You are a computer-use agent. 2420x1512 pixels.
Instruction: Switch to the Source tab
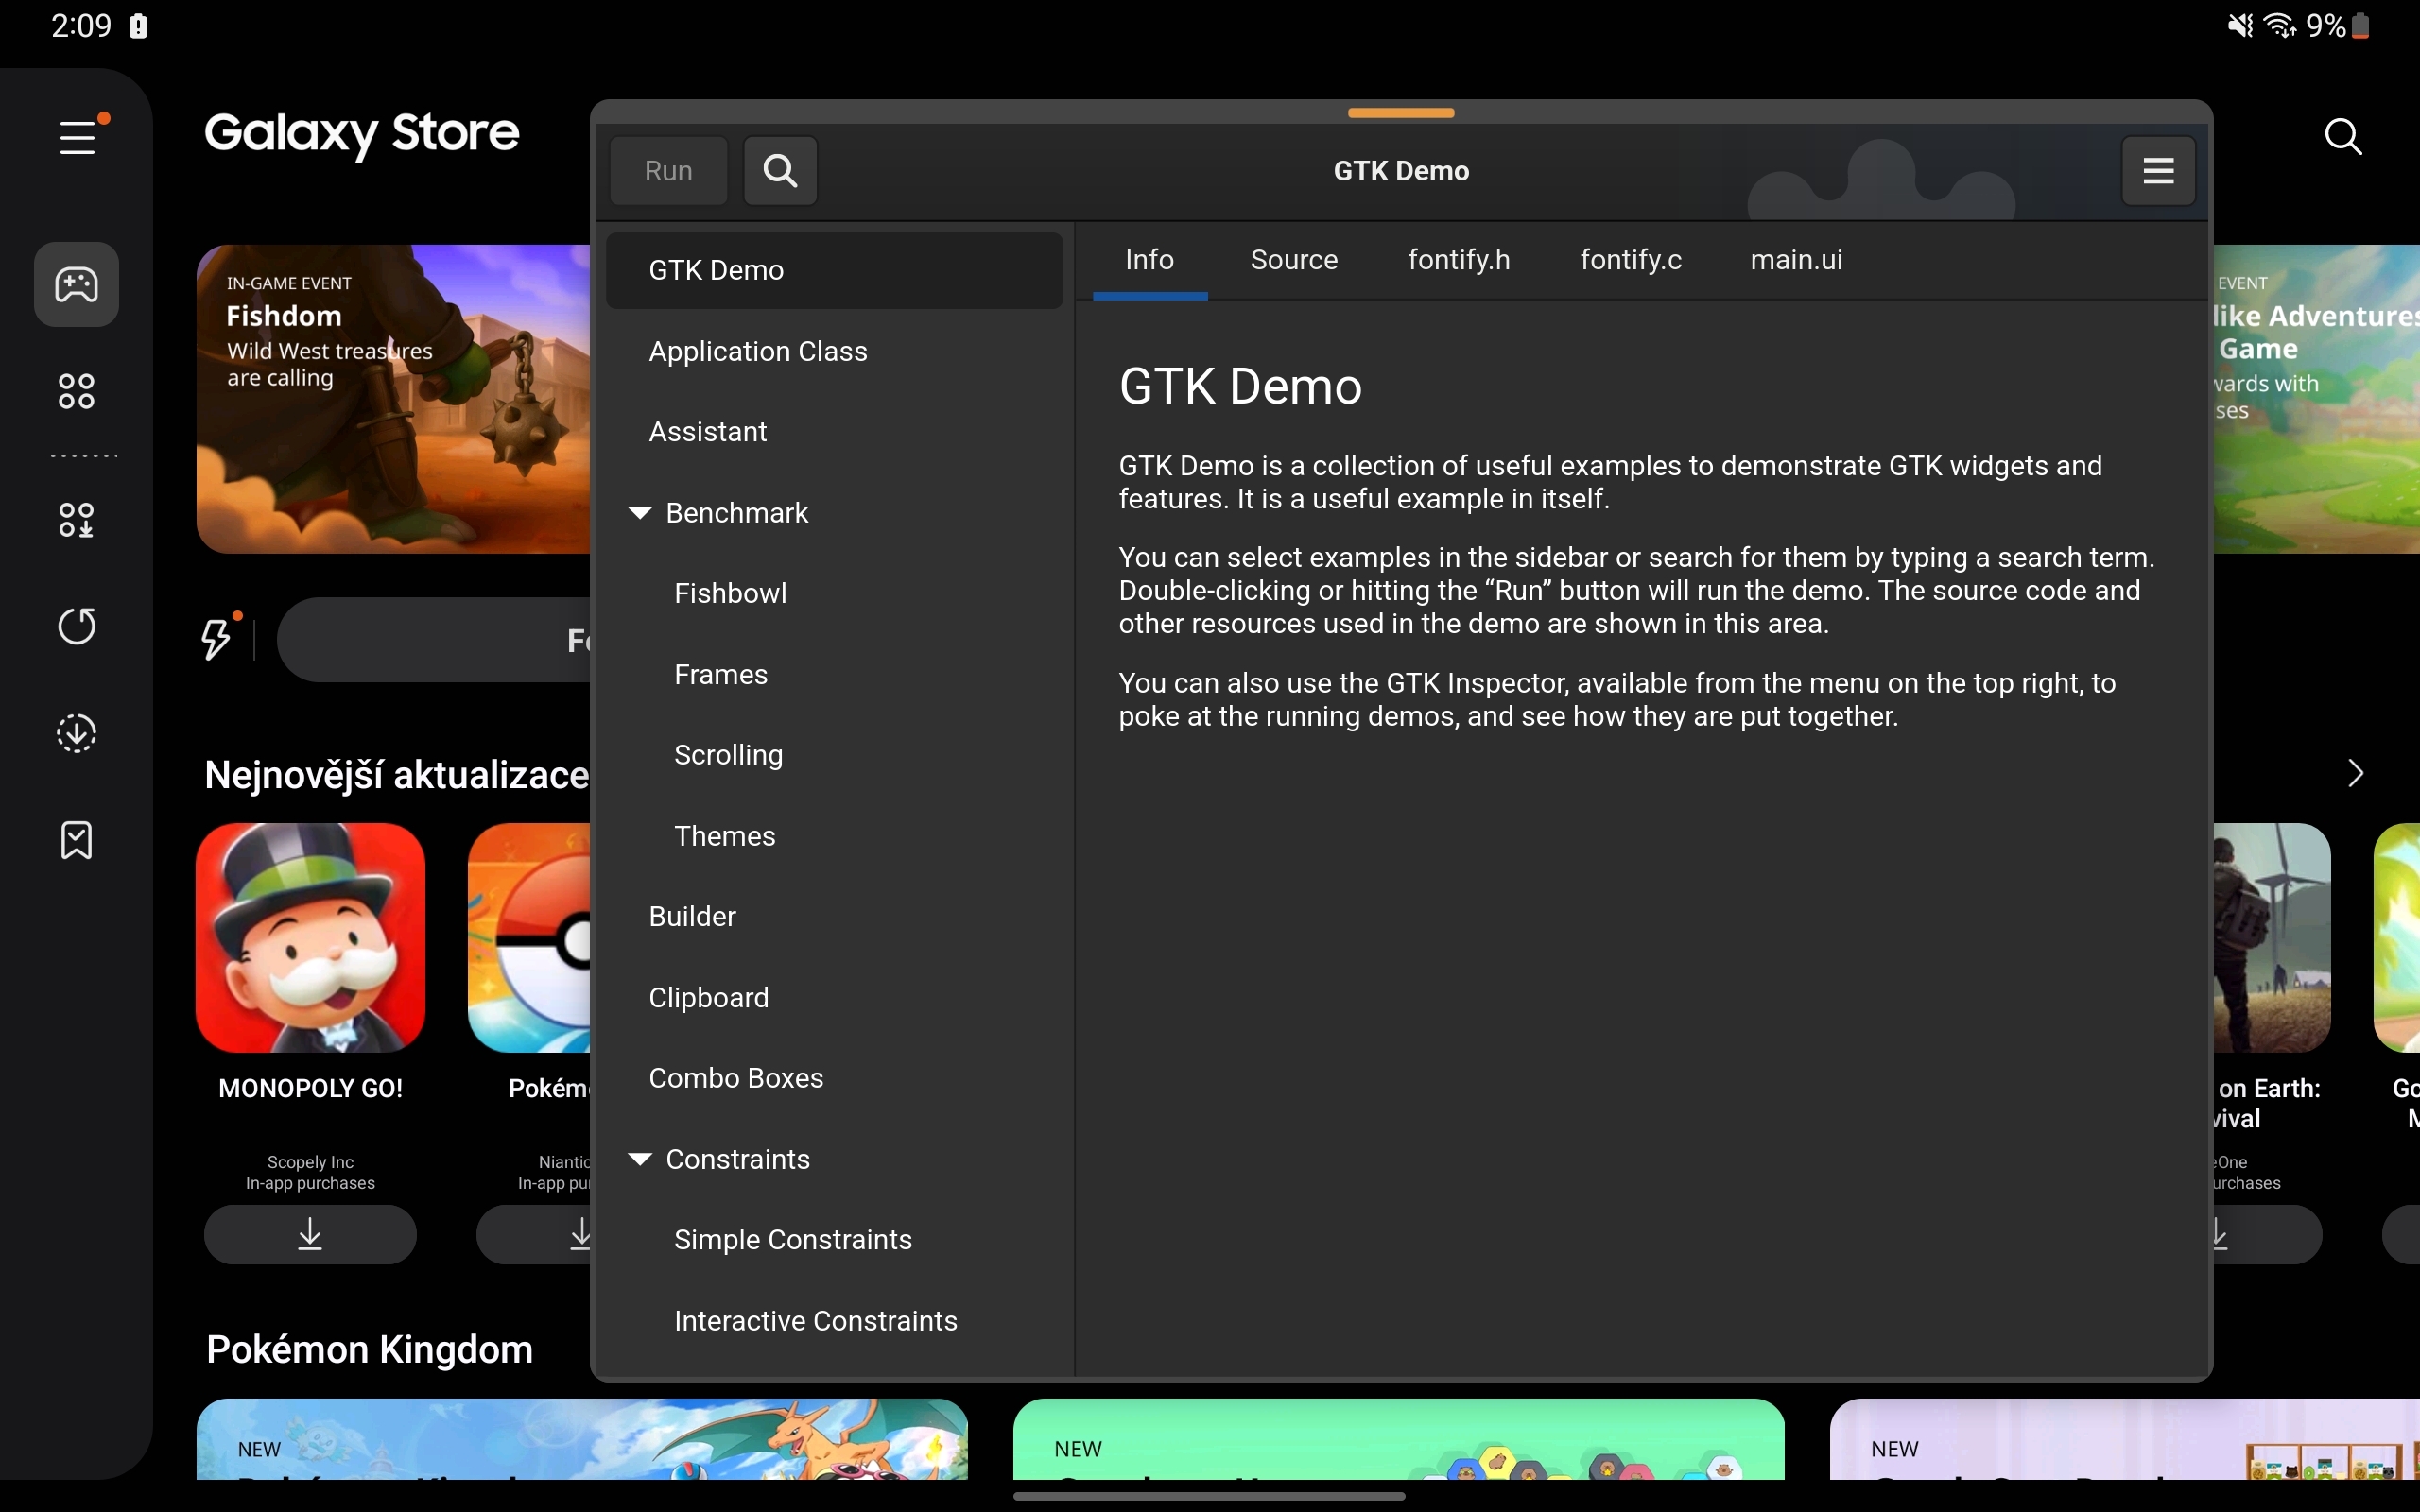point(1293,260)
